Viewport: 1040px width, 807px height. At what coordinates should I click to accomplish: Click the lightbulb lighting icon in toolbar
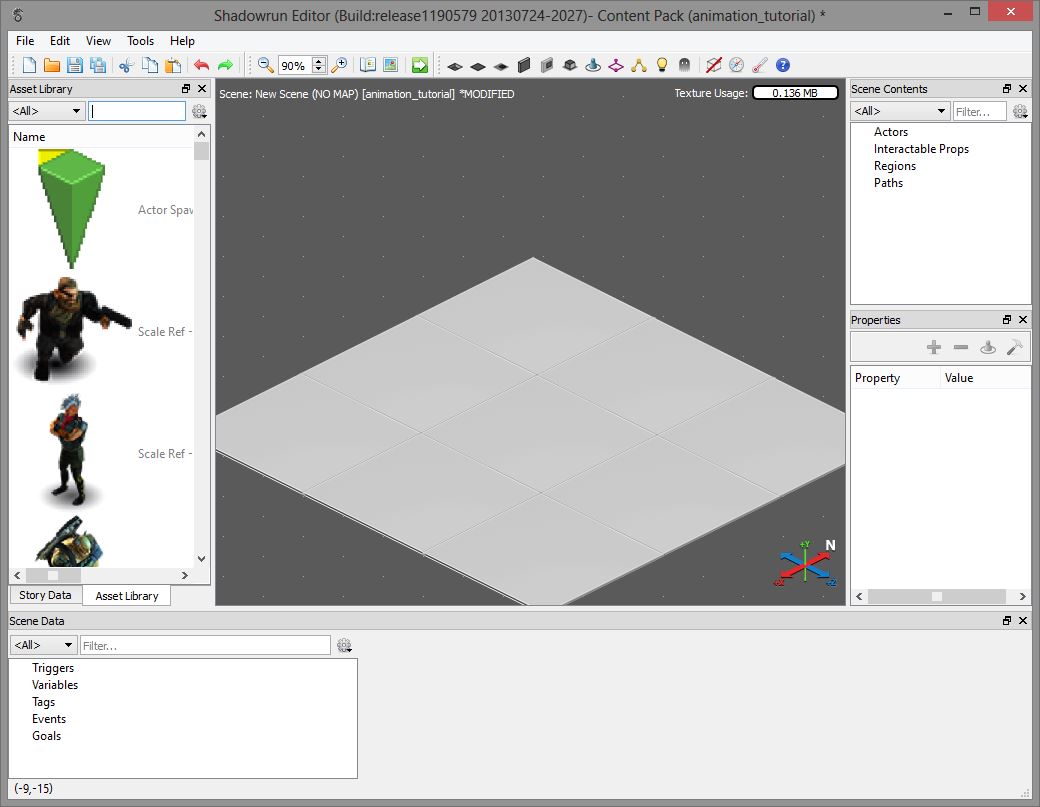[661, 65]
